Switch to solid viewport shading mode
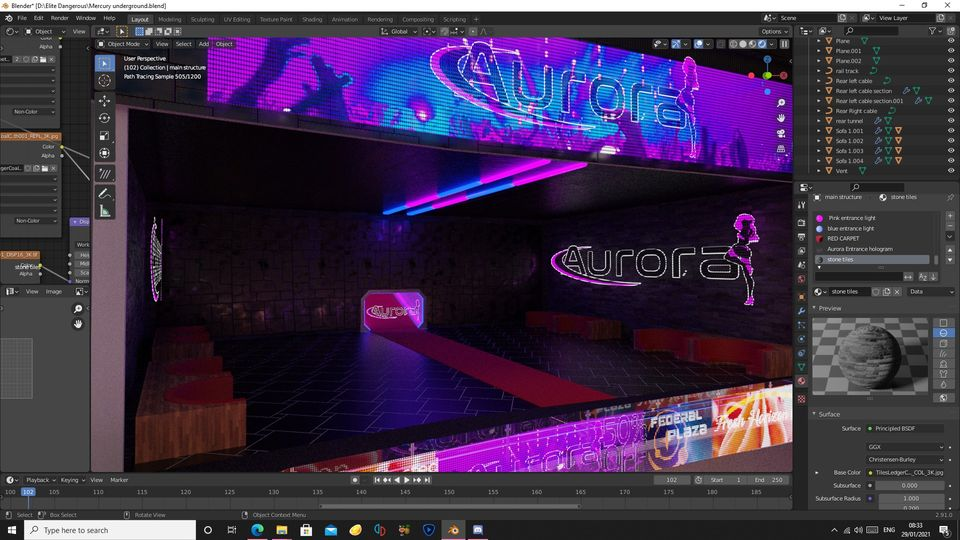The height and width of the screenshot is (540, 960). click(743, 44)
